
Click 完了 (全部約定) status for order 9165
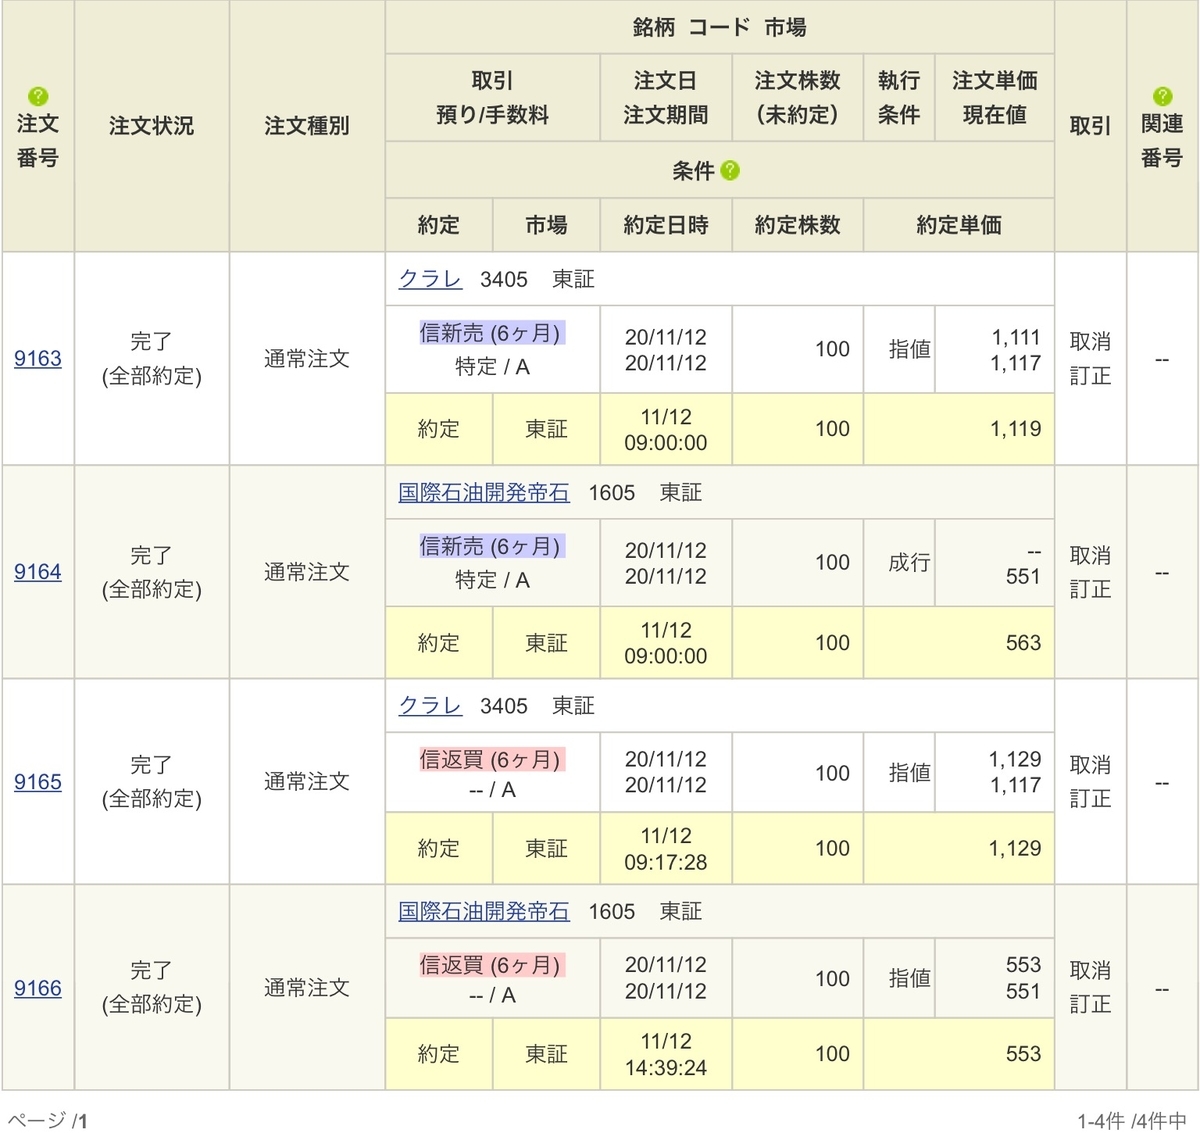pos(152,781)
